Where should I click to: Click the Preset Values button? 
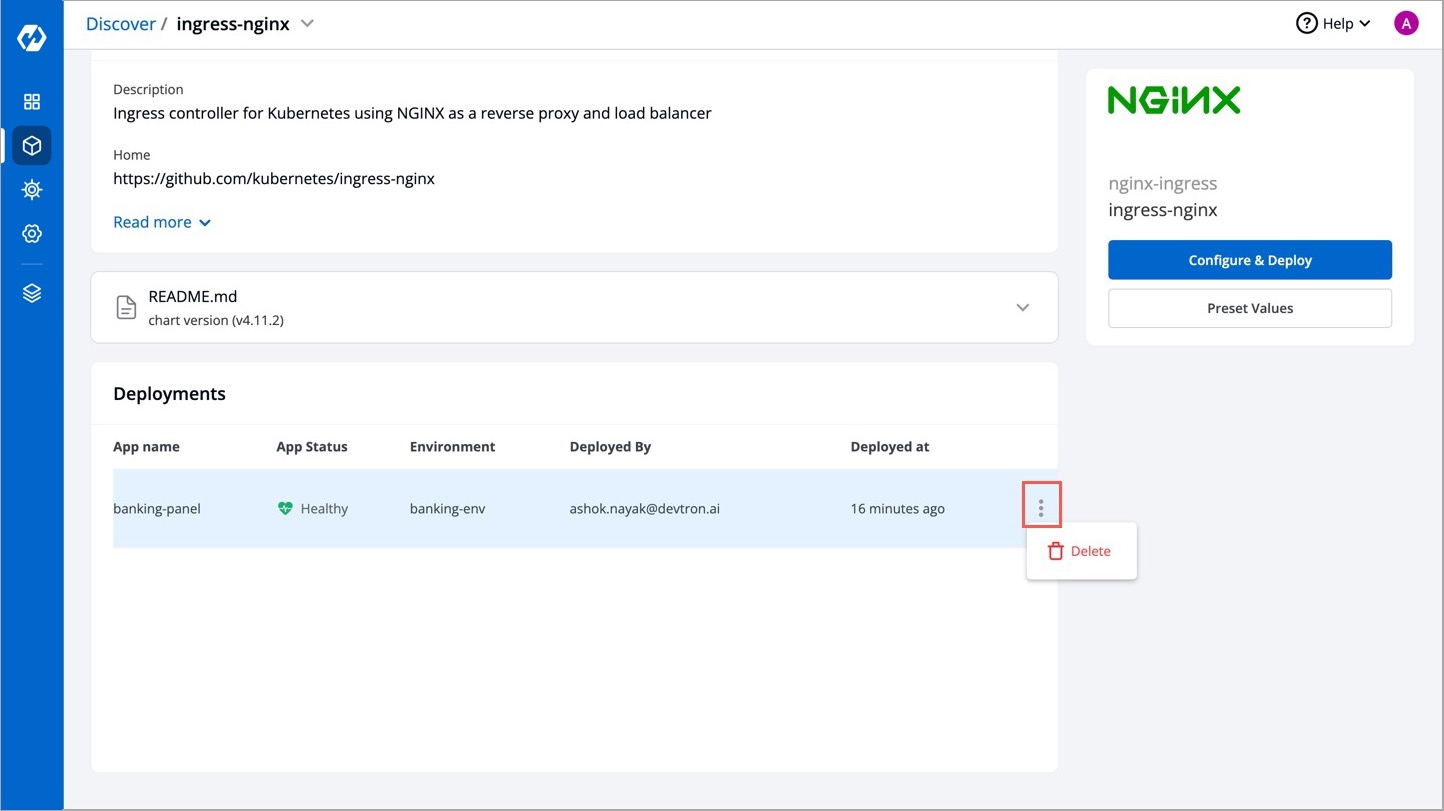tap(1250, 308)
